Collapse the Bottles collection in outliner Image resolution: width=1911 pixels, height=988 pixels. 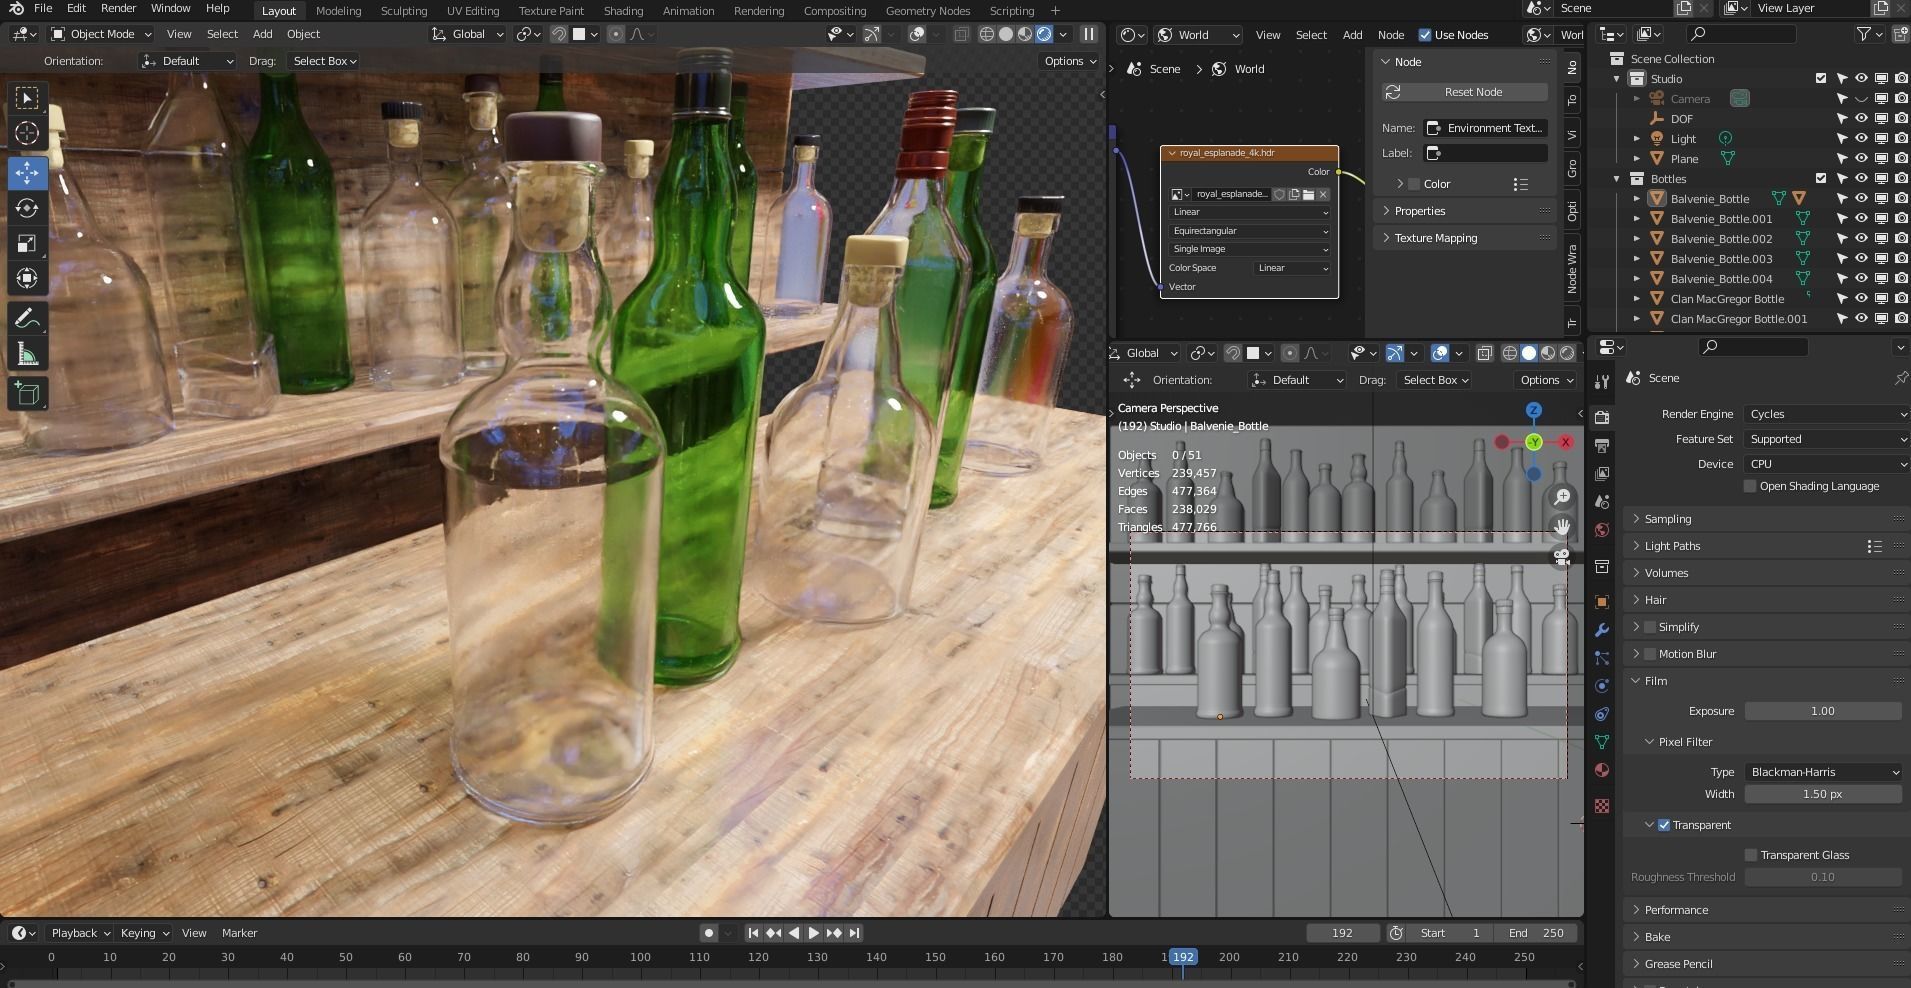click(1617, 179)
